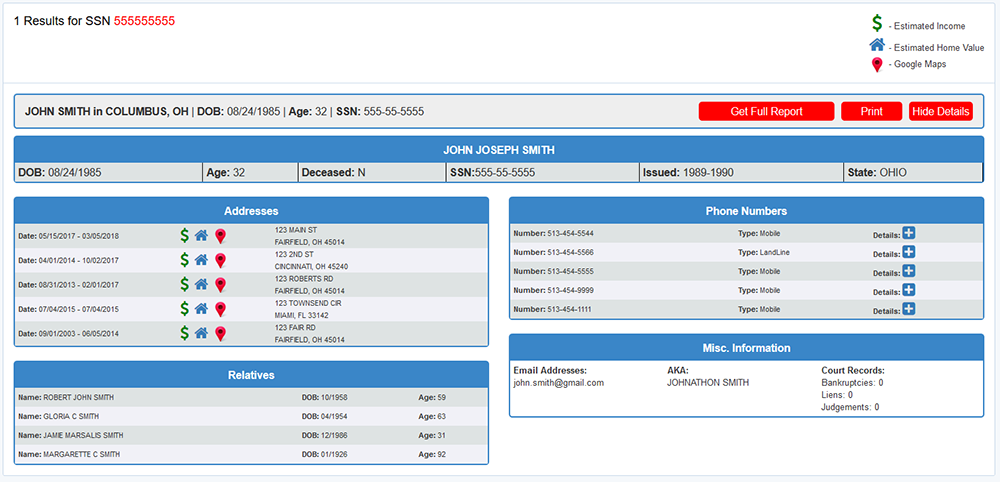Click email john.smith@gmail.com
The height and width of the screenshot is (482, 1000).
tap(559, 383)
